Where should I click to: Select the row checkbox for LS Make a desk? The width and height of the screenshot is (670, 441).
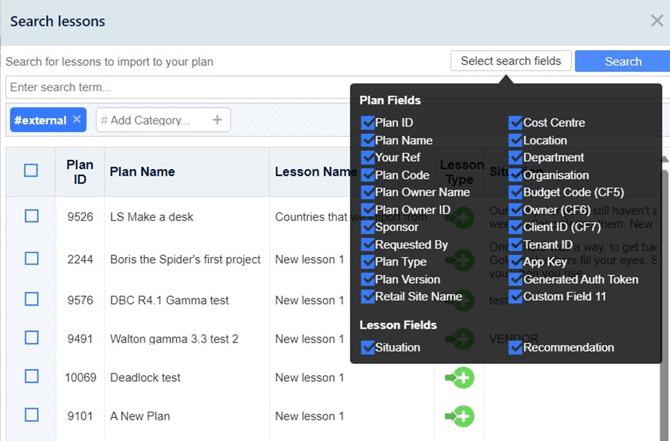[31, 216]
